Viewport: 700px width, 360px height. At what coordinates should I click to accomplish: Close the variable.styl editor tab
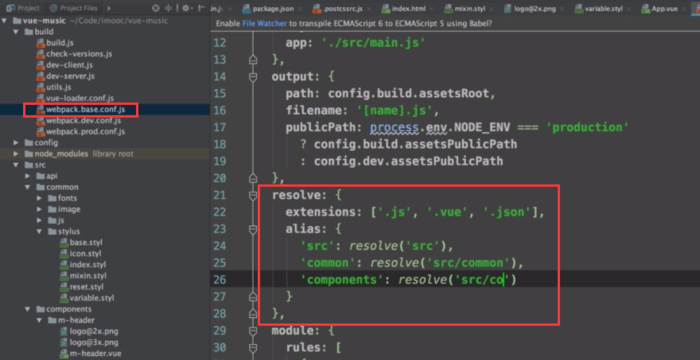coord(628,9)
